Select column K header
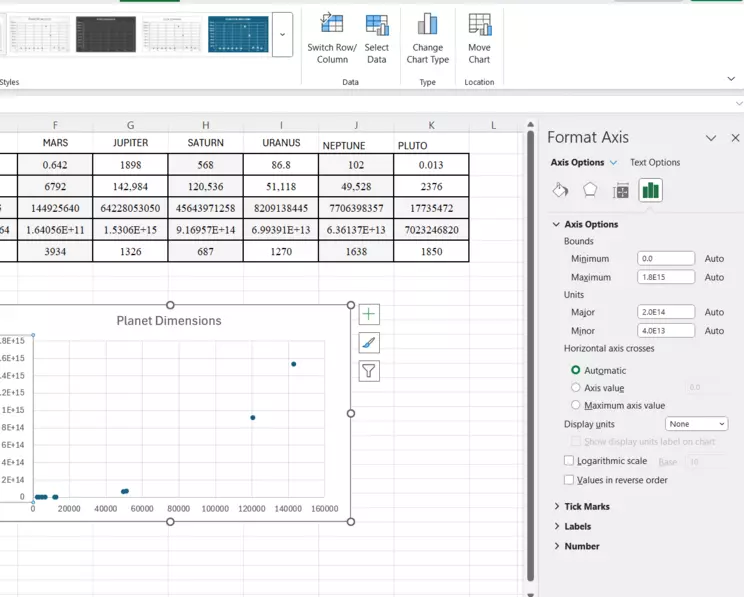Screen dimensions: 744x597 pos(431,125)
